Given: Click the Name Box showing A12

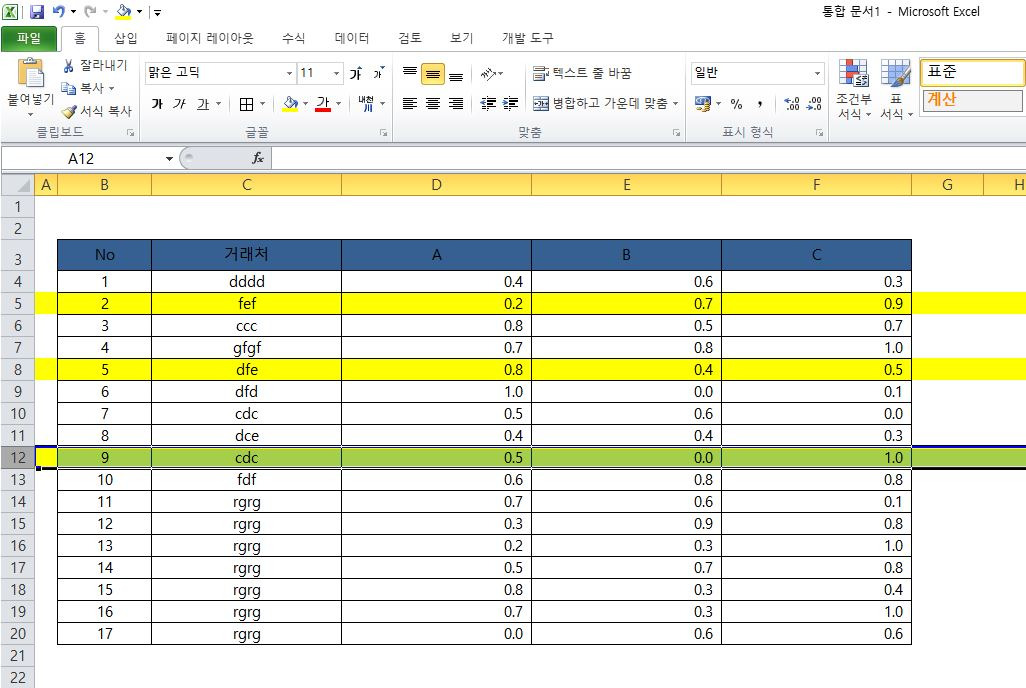Looking at the screenshot, I should click(x=81, y=158).
